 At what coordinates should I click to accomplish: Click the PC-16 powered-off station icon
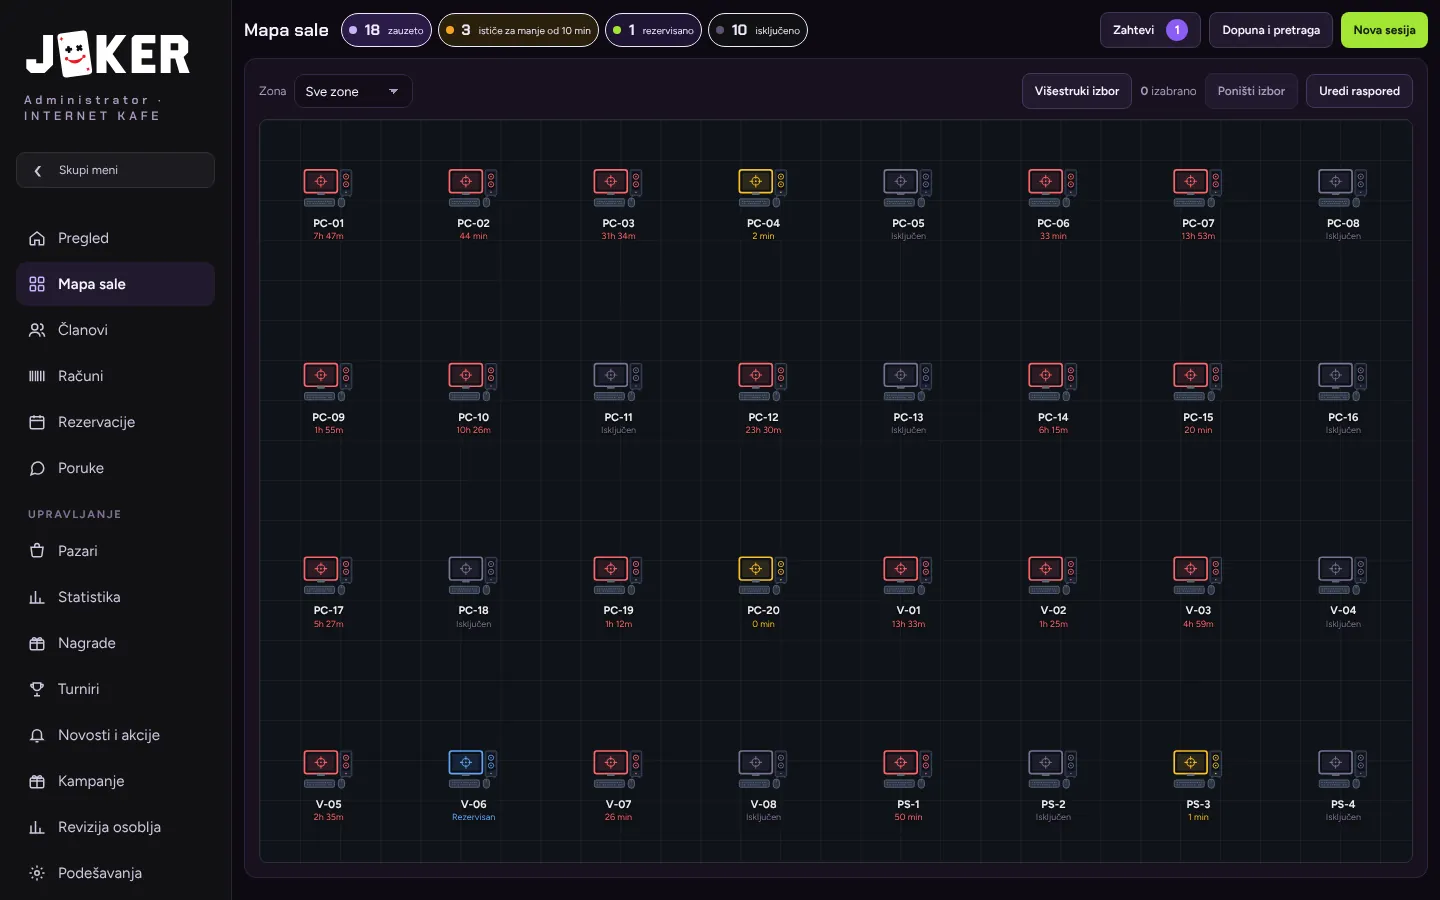(1343, 382)
